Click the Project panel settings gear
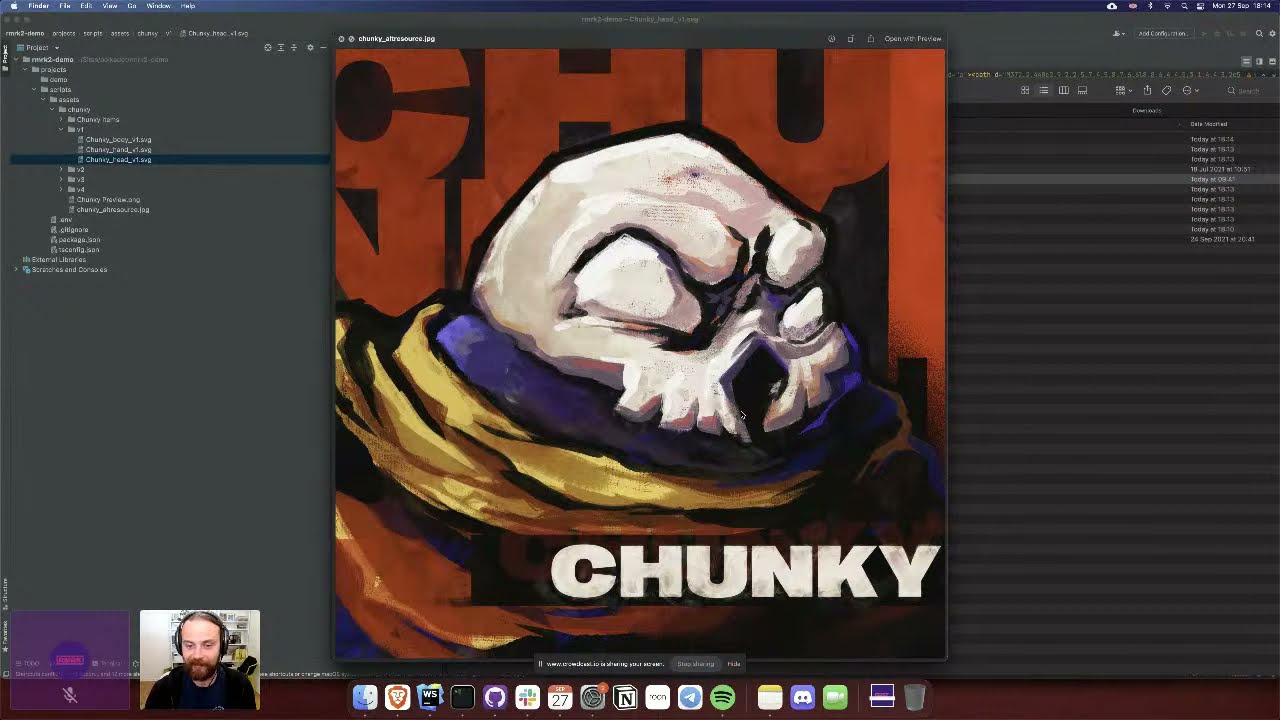Viewport: 1280px width, 720px height. 310,47
